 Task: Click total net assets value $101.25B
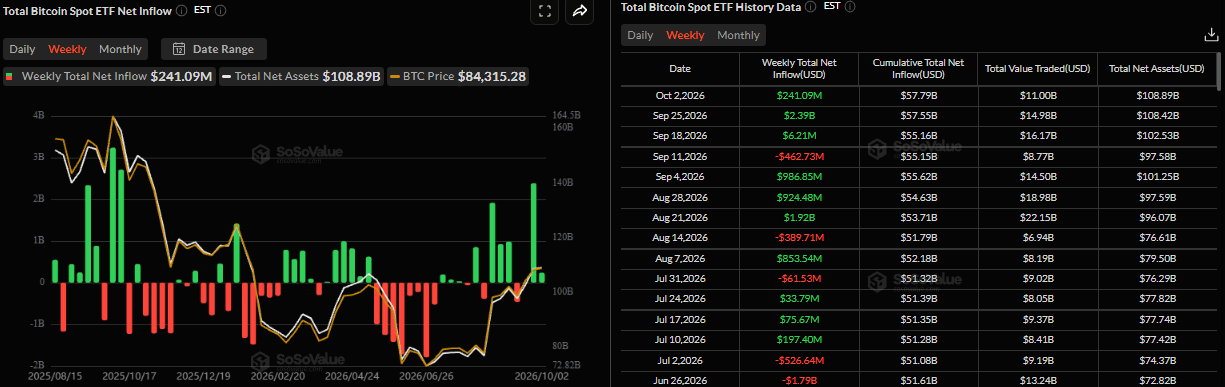click(1158, 176)
